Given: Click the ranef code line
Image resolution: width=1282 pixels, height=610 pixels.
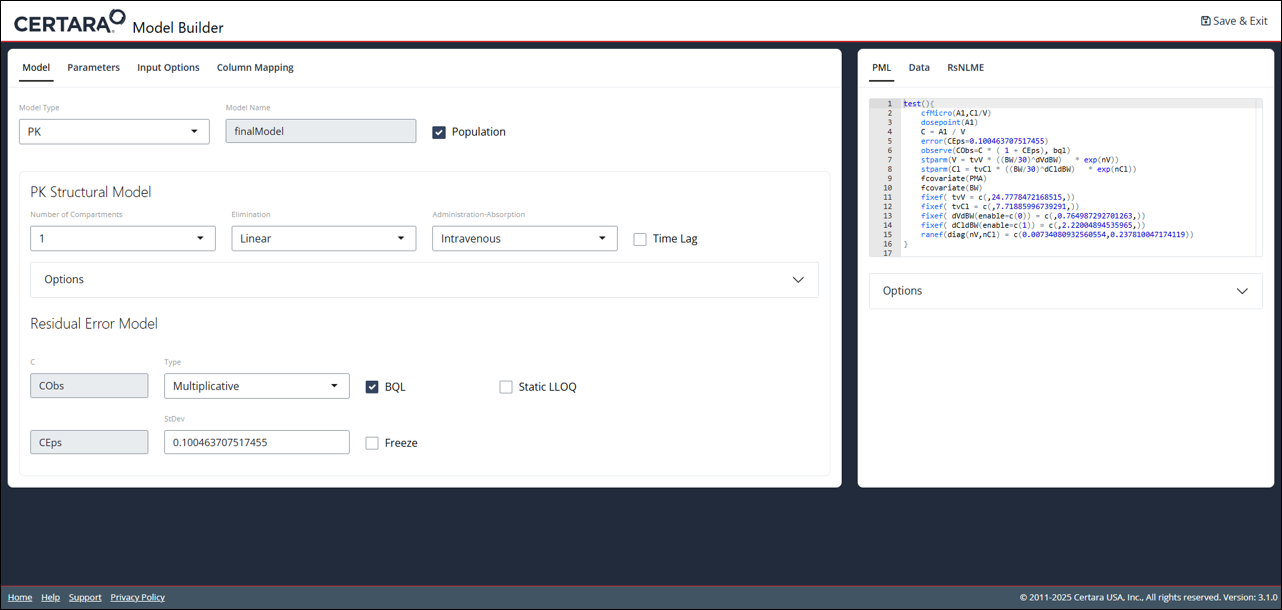Looking at the screenshot, I should tap(1057, 235).
